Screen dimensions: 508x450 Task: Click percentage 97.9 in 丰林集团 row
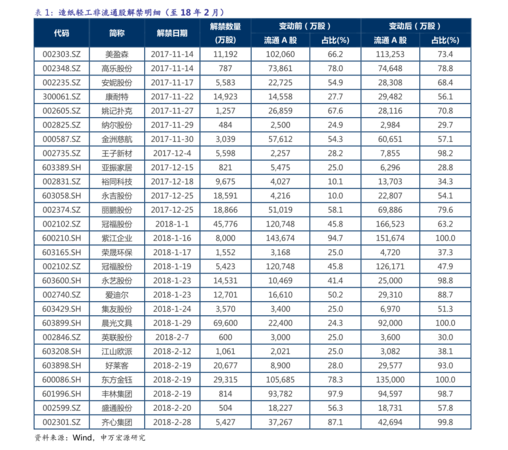click(x=335, y=394)
